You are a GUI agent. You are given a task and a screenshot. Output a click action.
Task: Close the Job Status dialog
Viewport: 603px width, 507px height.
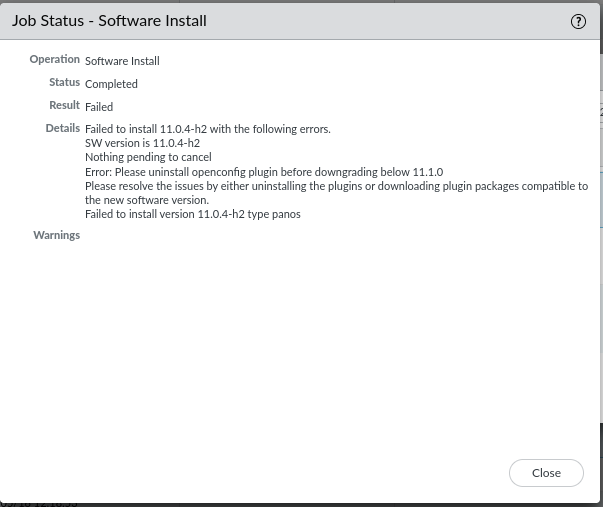pyautogui.click(x=546, y=473)
